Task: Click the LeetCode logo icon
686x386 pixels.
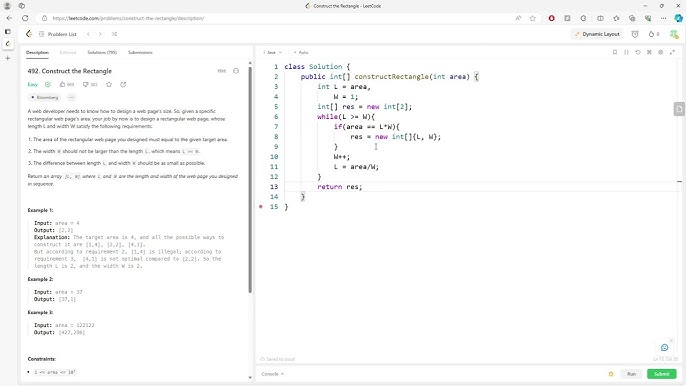Action: coord(29,34)
